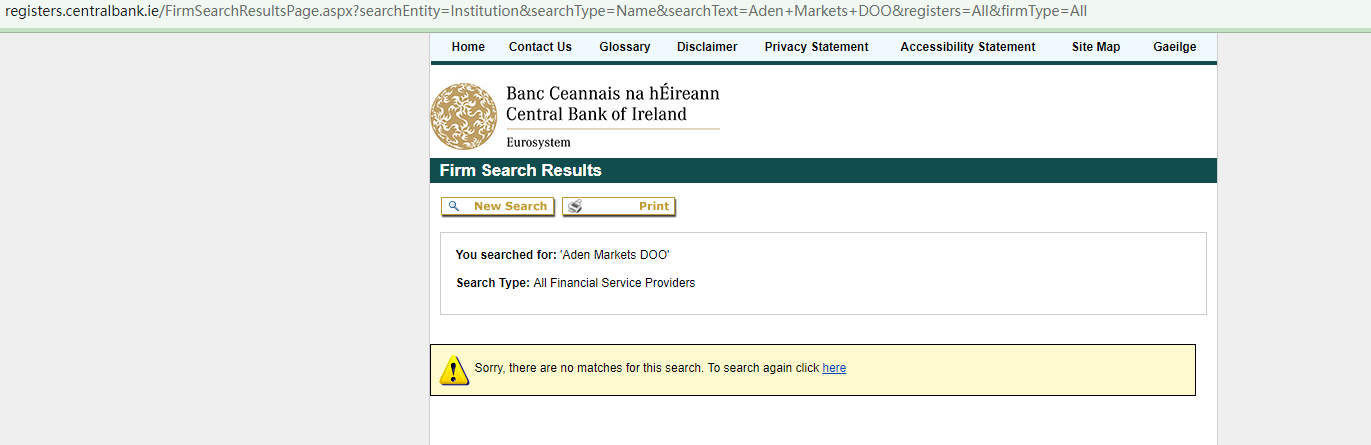Click the 'Aden Markets DOO' search term text
Image resolution: width=1371 pixels, height=445 pixels.
coord(614,255)
